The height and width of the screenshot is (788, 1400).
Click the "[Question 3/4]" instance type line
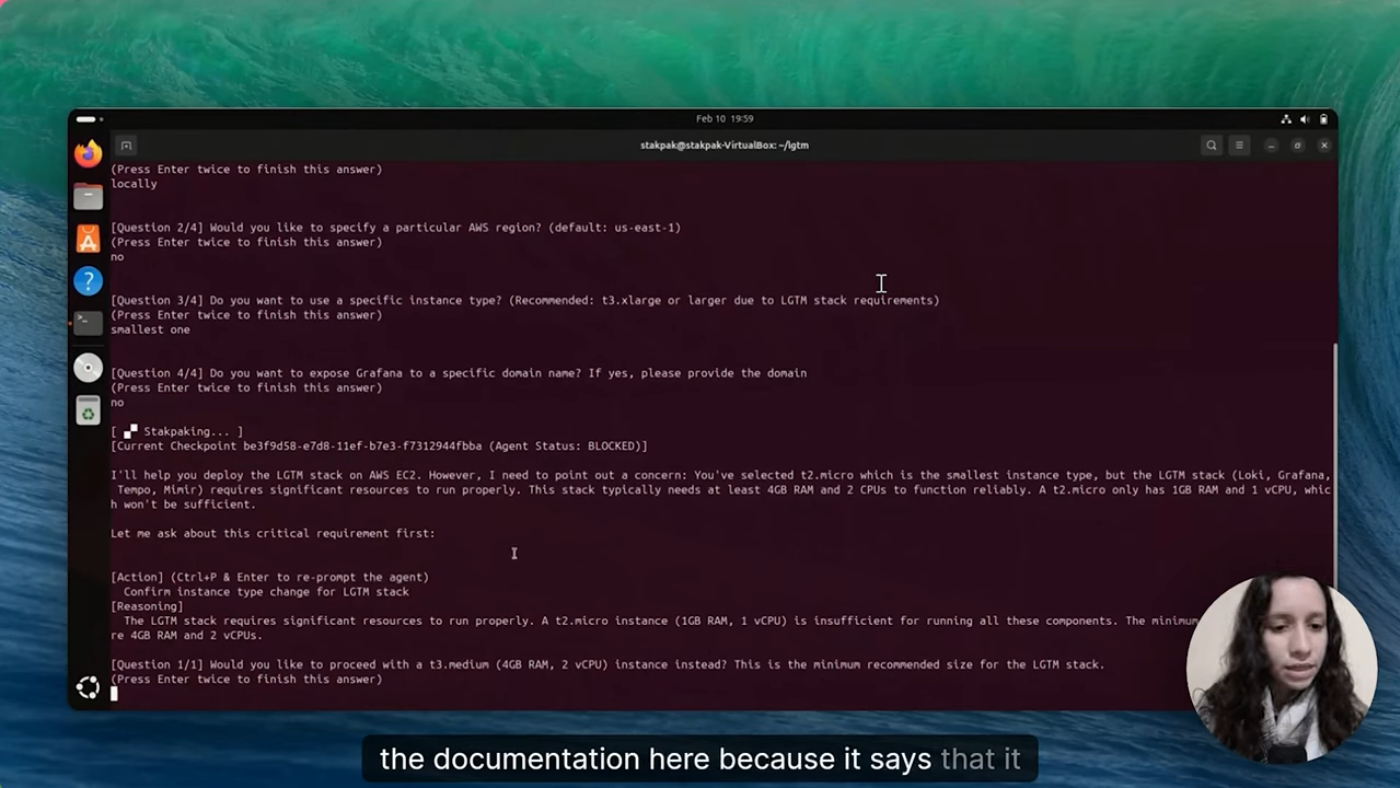tap(525, 300)
